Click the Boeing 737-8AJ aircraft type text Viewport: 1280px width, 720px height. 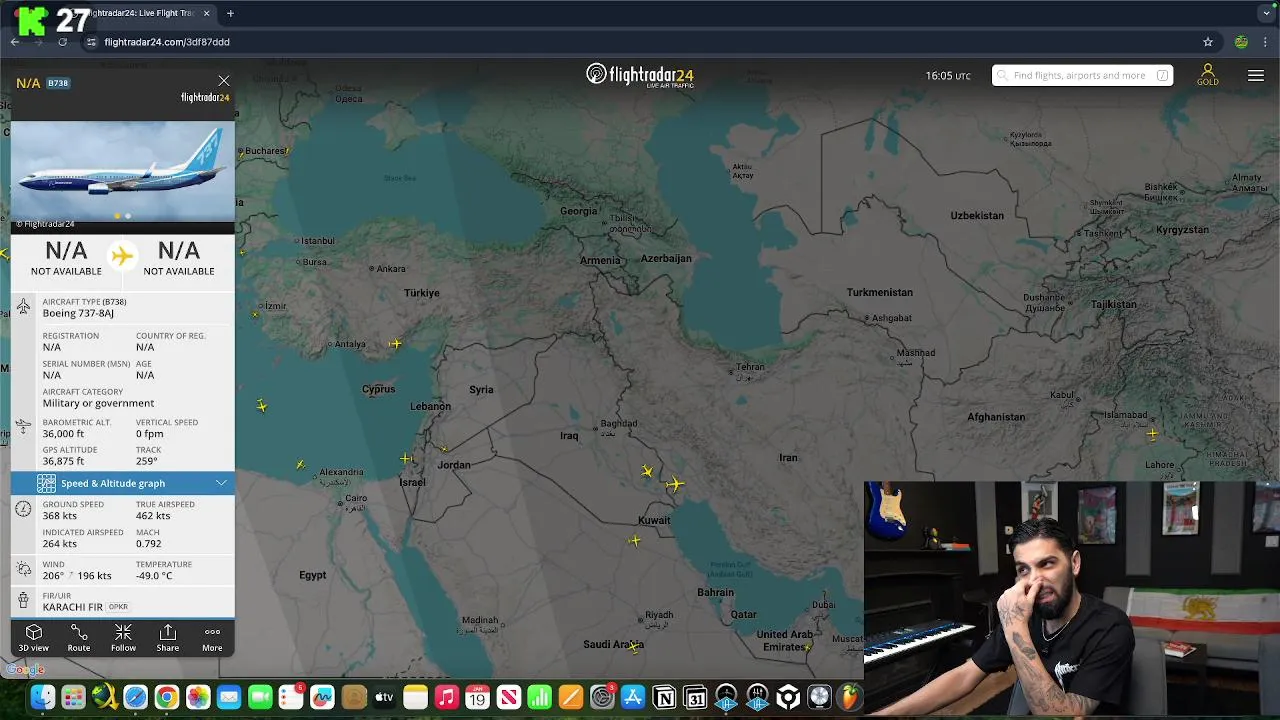pos(78,313)
